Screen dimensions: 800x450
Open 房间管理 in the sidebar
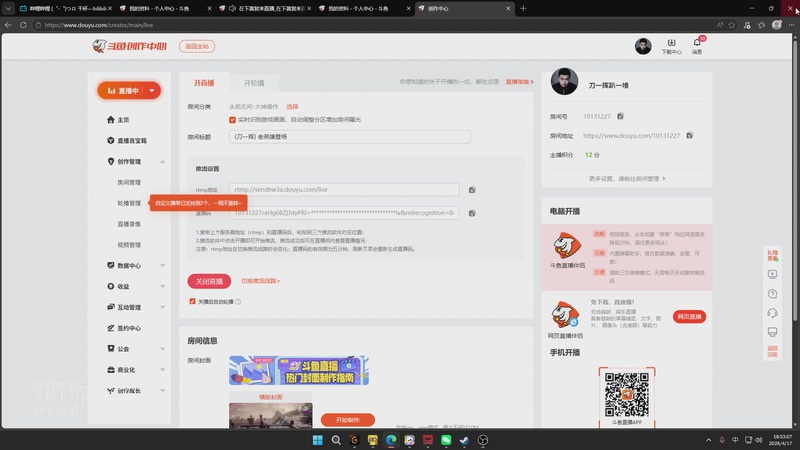coord(129,182)
